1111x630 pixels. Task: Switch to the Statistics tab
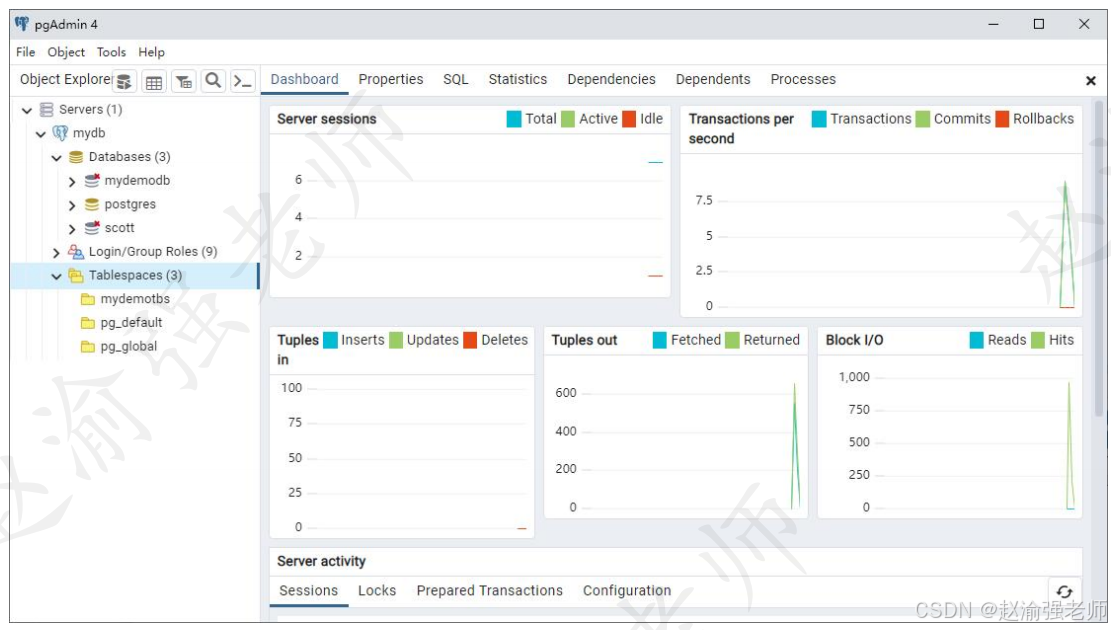tap(517, 79)
